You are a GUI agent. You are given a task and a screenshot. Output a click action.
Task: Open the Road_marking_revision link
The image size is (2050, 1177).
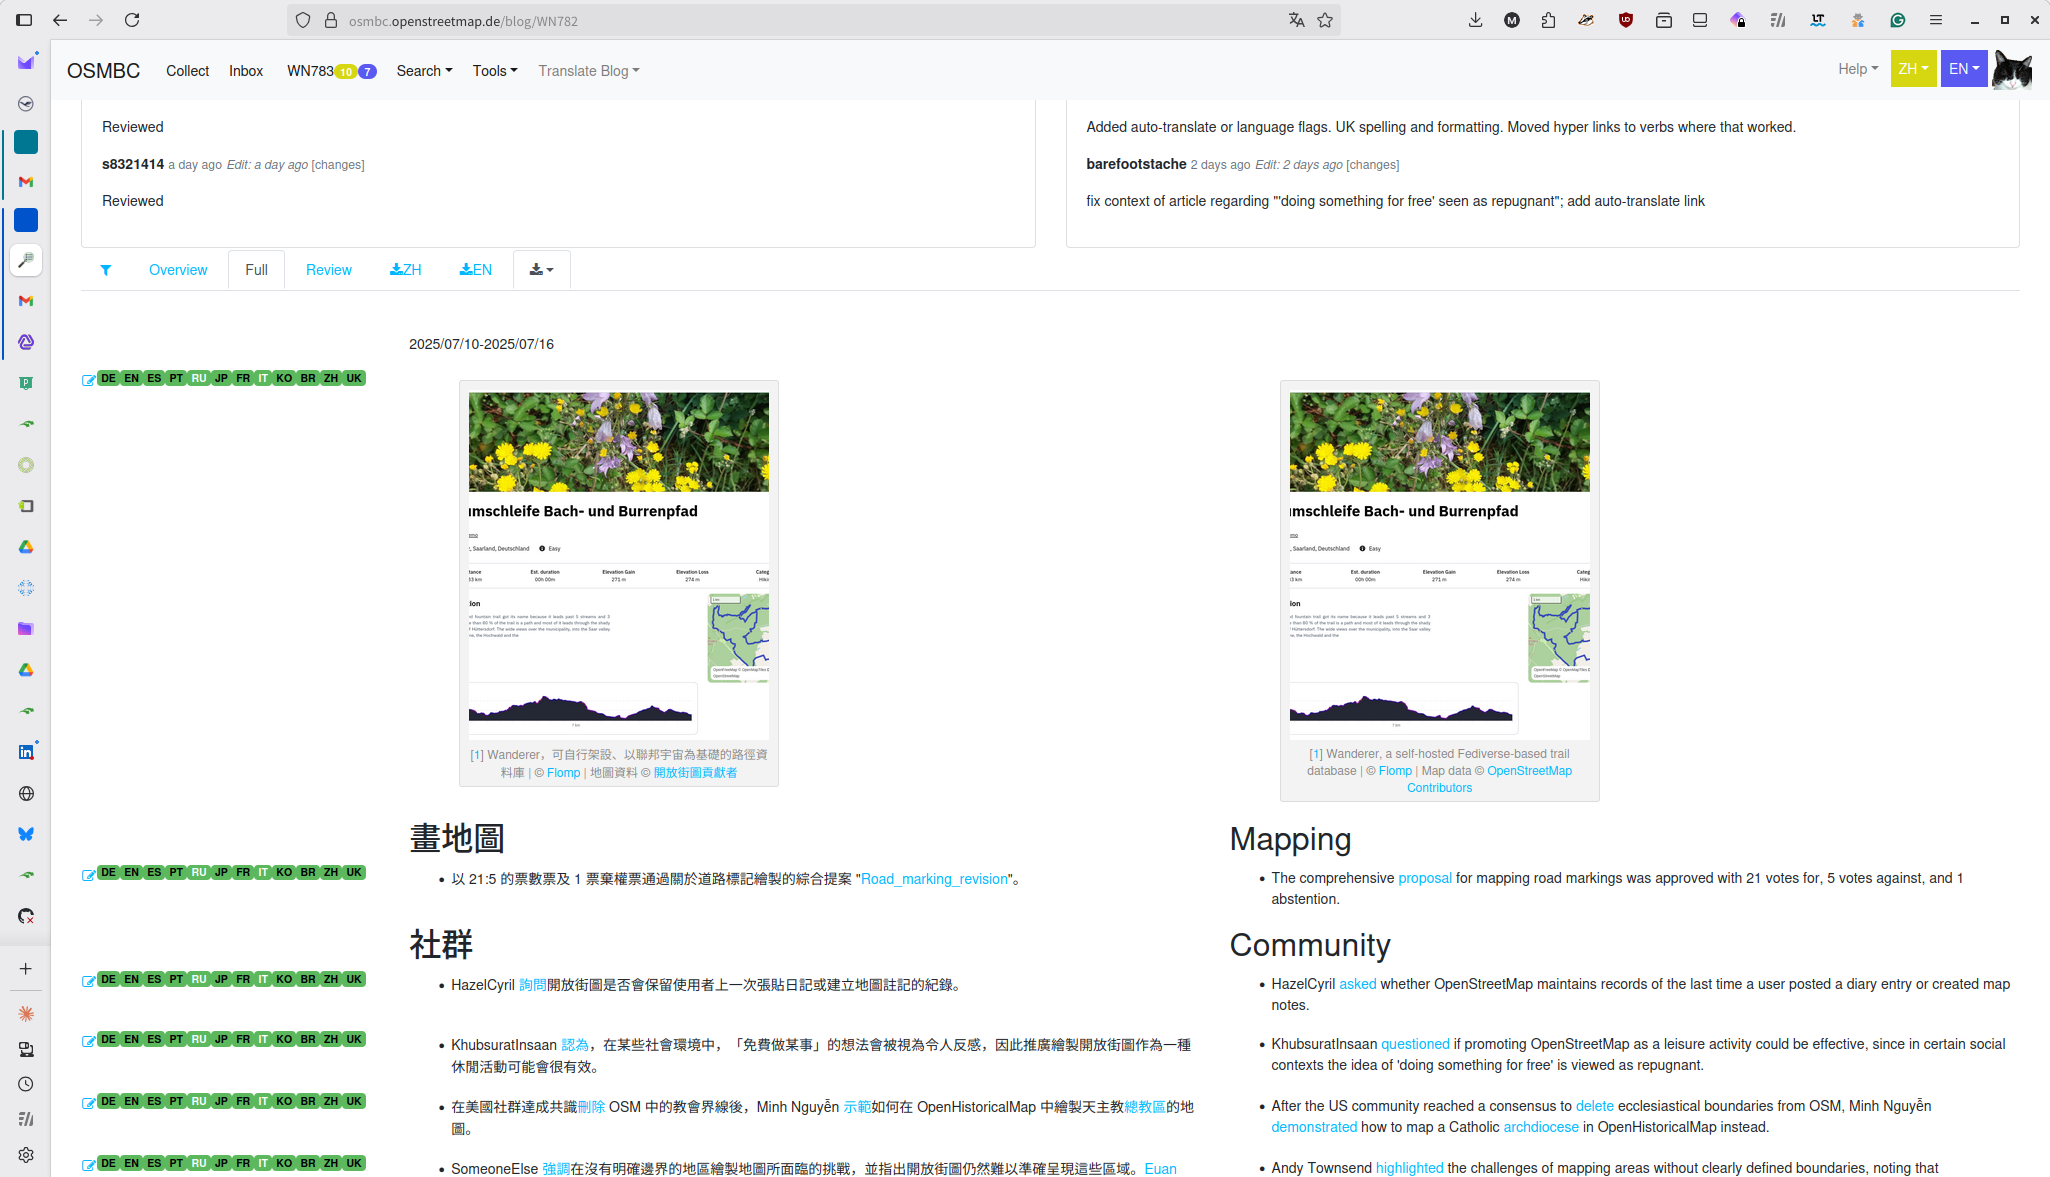pos(934,879)
